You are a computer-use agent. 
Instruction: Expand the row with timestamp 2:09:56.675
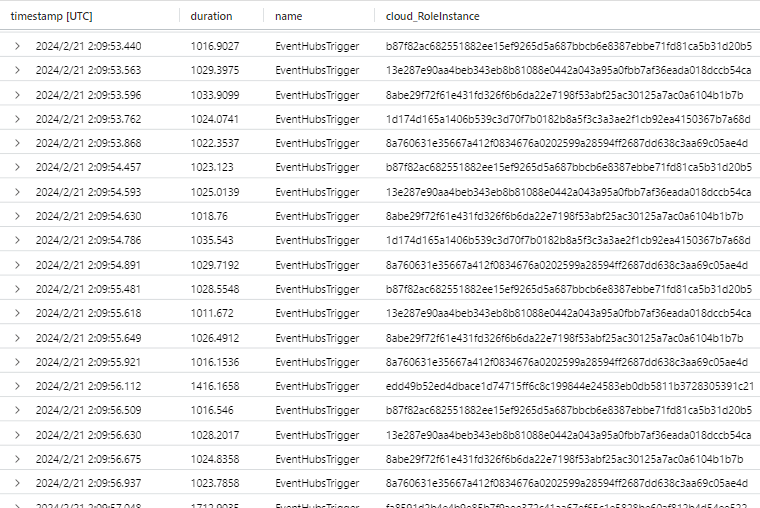[x=17, y=457]
